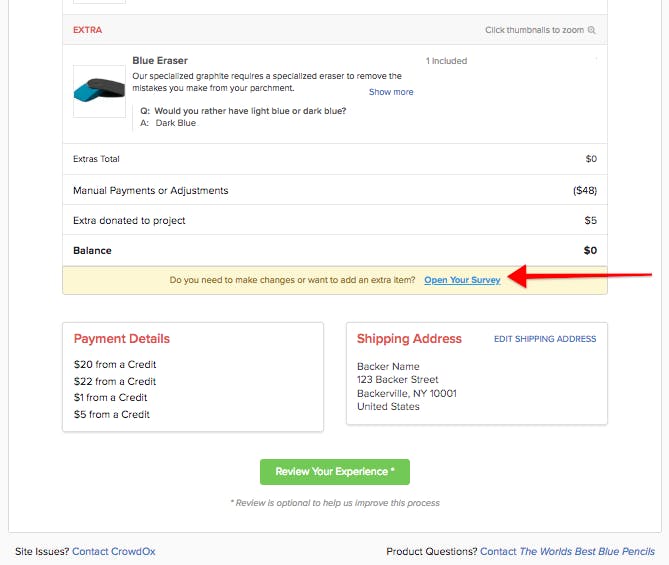This screenshot has height=565, width=669.
Task: Click Edit Shipping Address
Action: click(545, 339)
